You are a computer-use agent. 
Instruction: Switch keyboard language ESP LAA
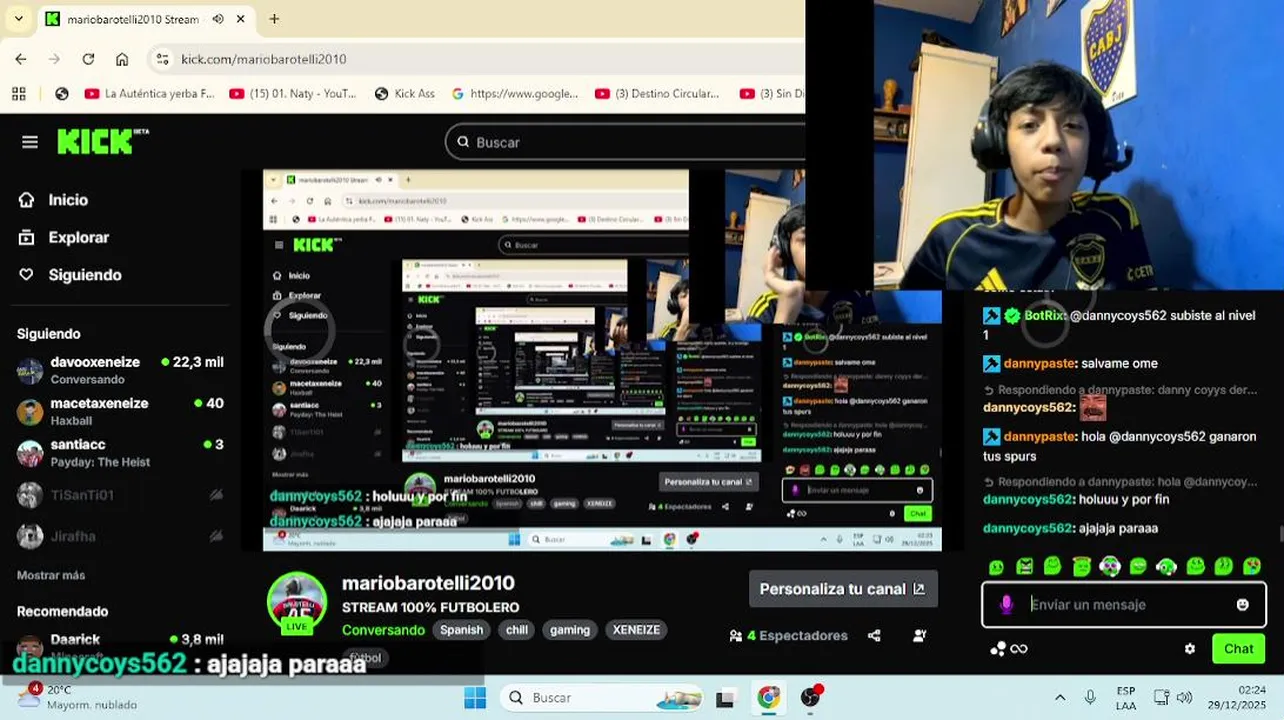(1126, 698)
